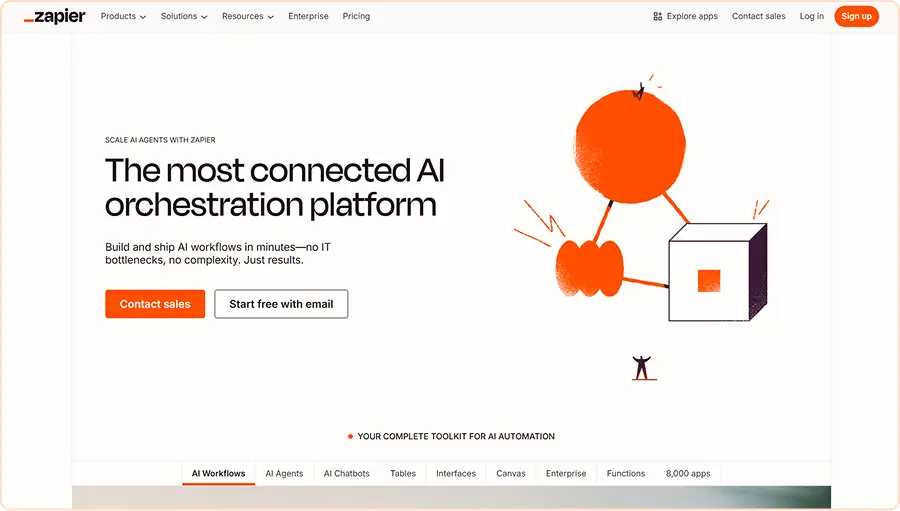Open the Canvas tab

click(511, 473)
